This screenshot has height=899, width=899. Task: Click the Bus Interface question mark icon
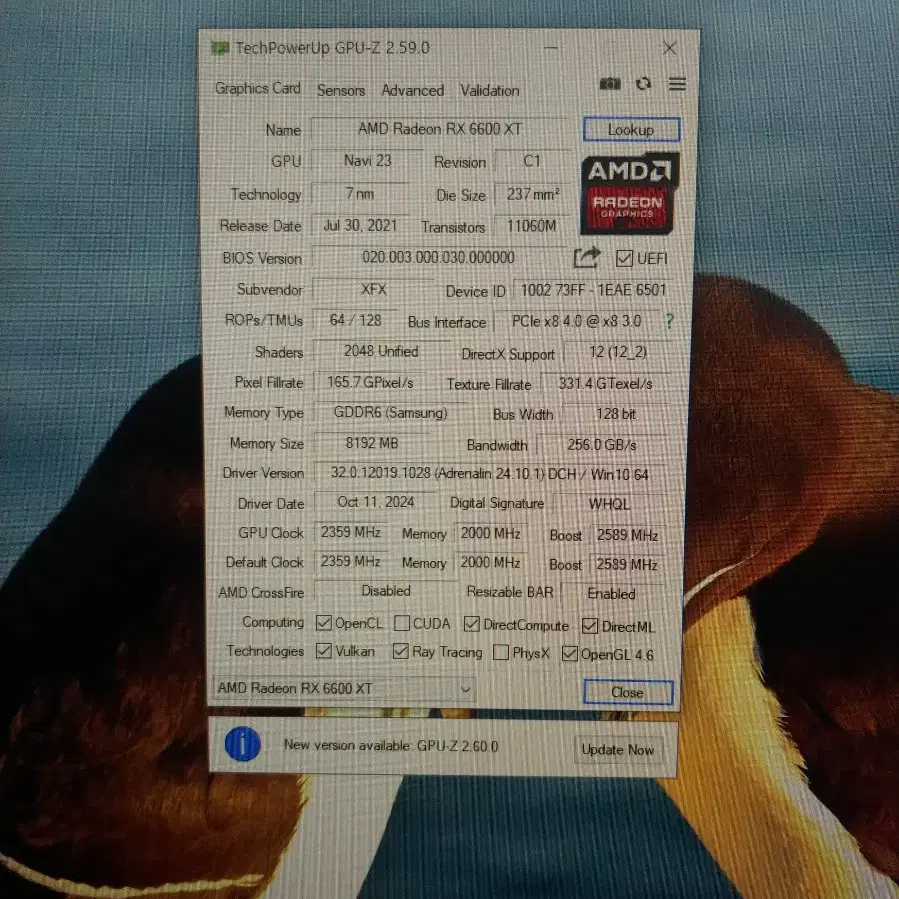669,320
